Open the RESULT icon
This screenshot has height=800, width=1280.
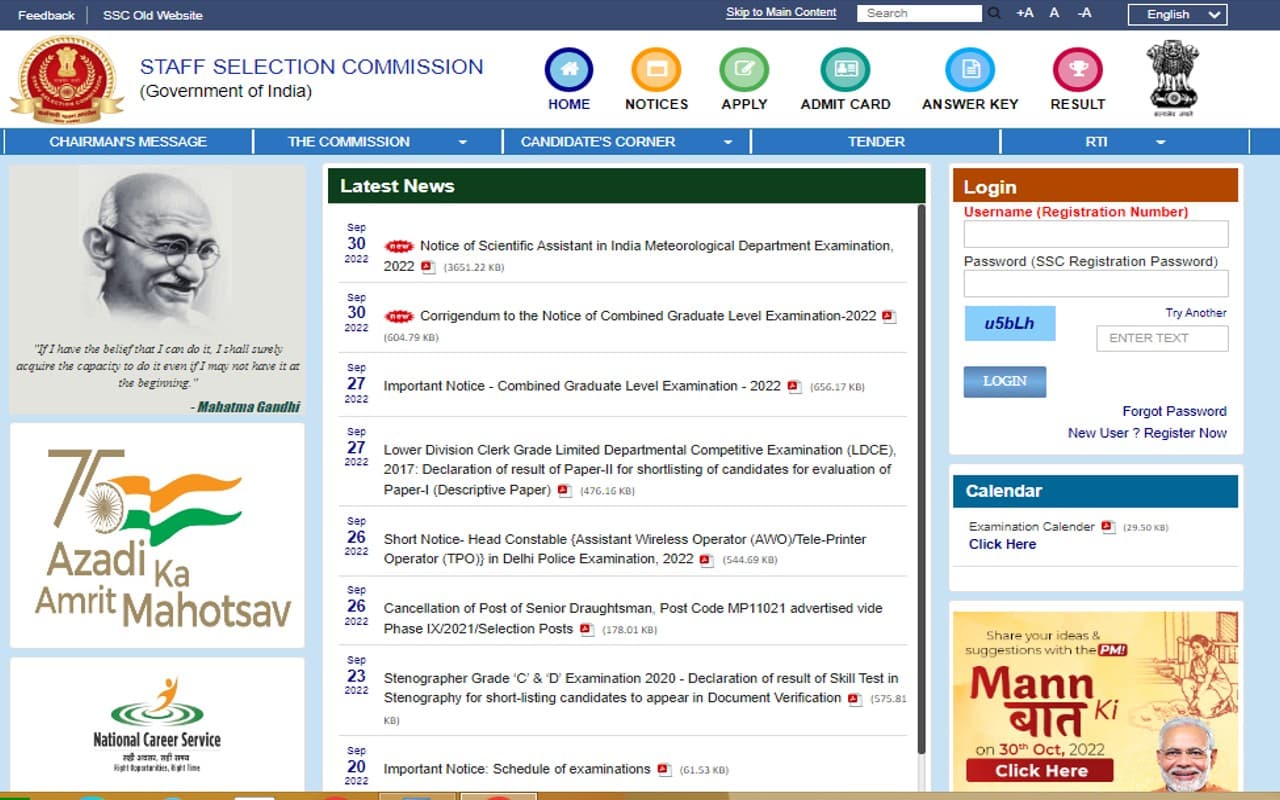[x=1077, y=70]
